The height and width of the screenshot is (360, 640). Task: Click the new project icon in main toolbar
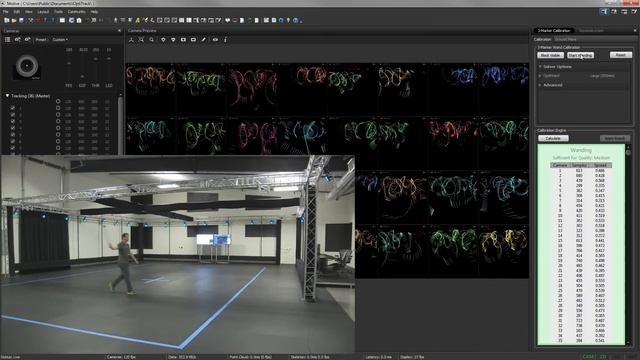7,20
